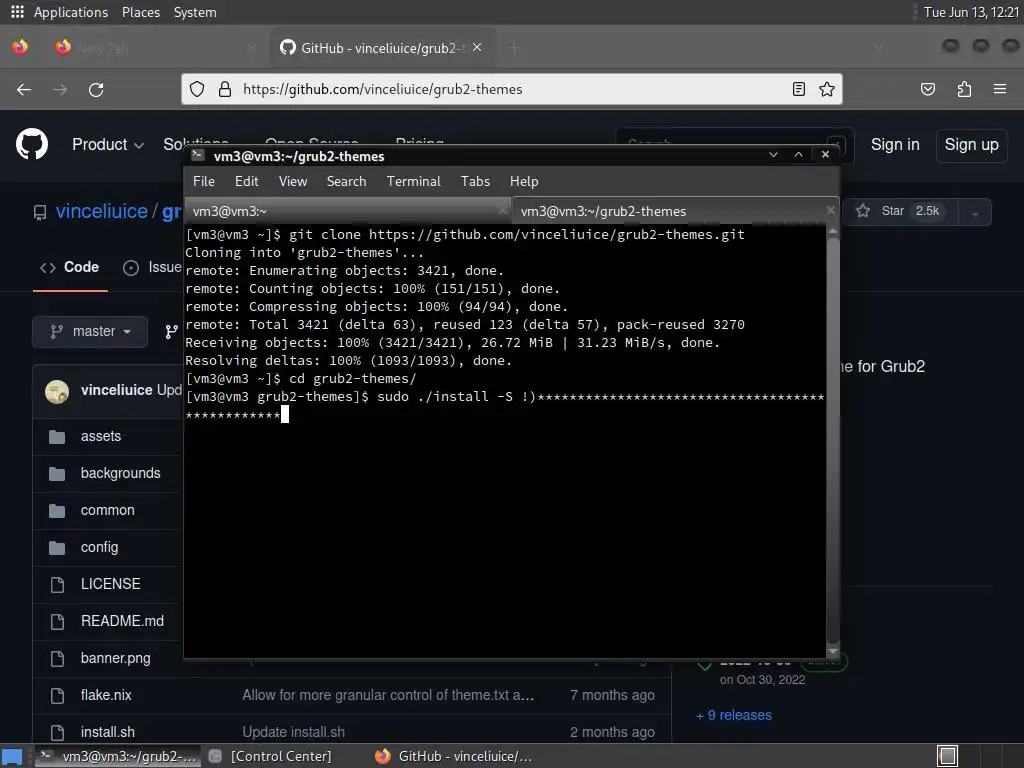Image resolution: width=1024 pixels, height=768 pixels.
Task: Click Firefox back arrow button
Action: tap(24, 89)
